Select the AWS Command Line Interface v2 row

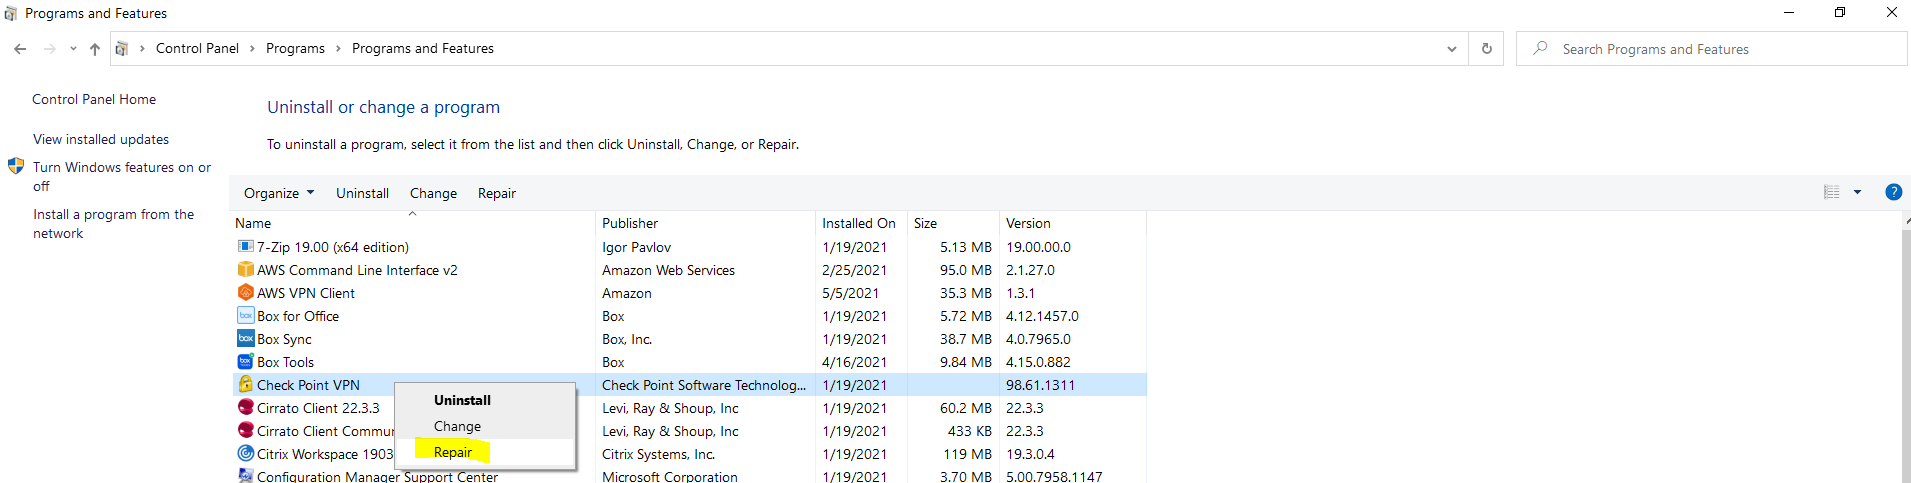click(689, 270)
